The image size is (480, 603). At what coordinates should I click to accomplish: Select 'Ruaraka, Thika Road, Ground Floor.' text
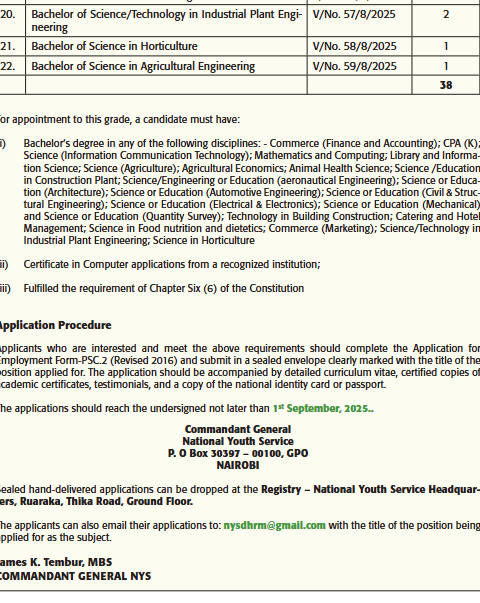107,501
